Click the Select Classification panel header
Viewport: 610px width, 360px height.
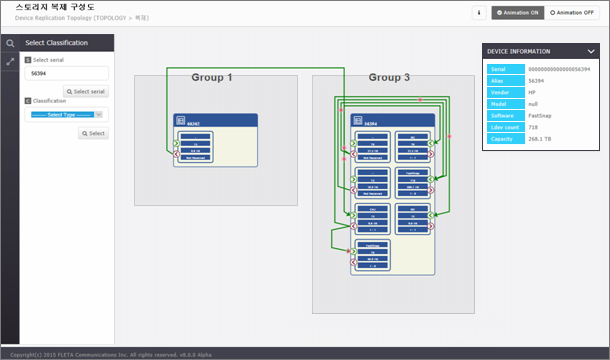click(x=67, y=43)
